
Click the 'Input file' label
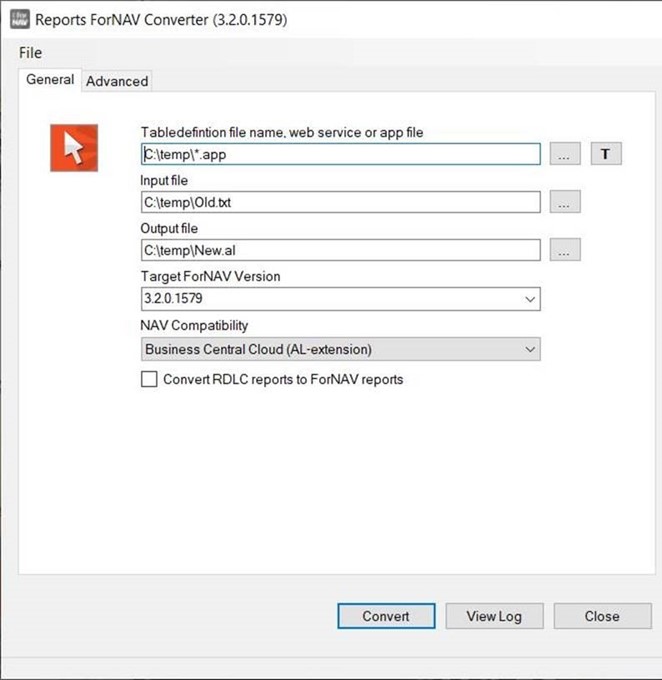click(164, 180)
